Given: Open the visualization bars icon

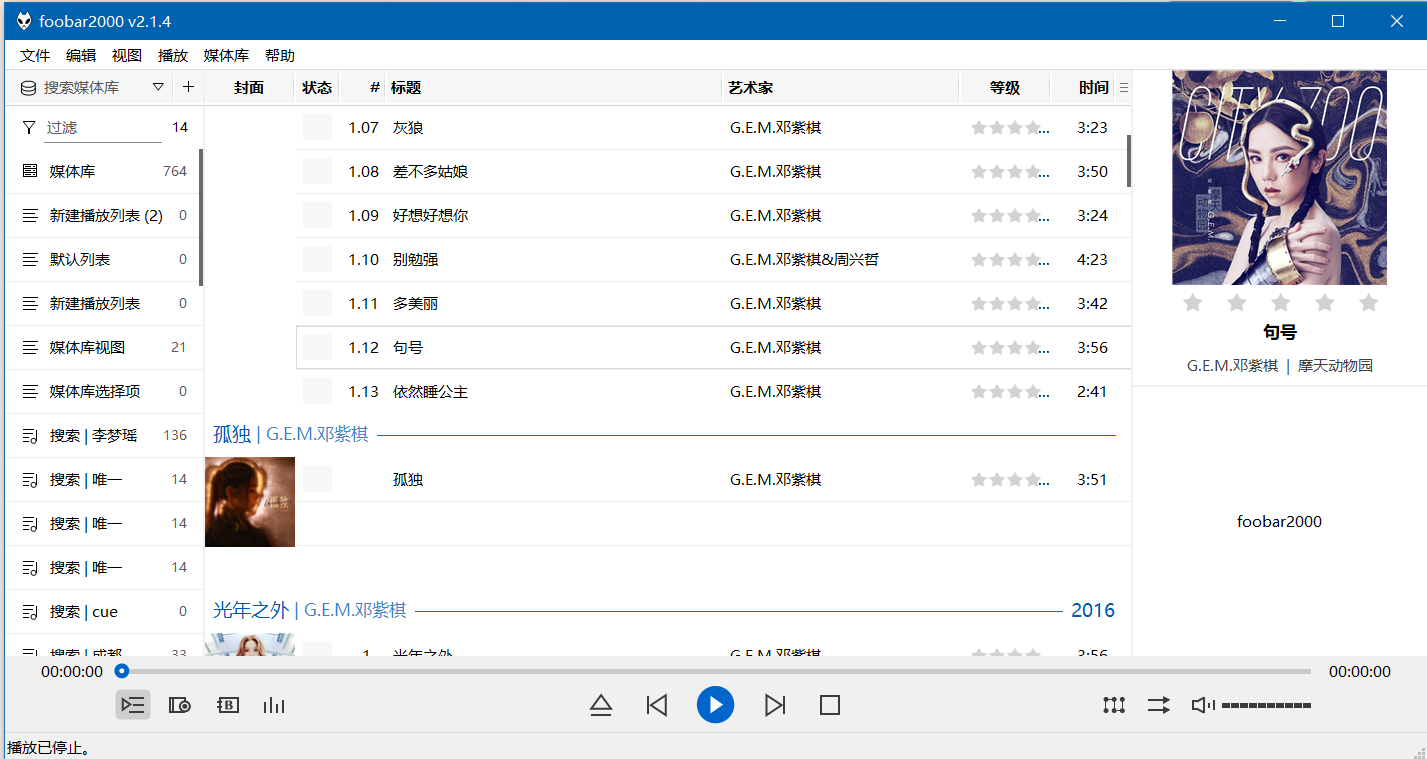Looking at the screenshot, I should (274, 705).
